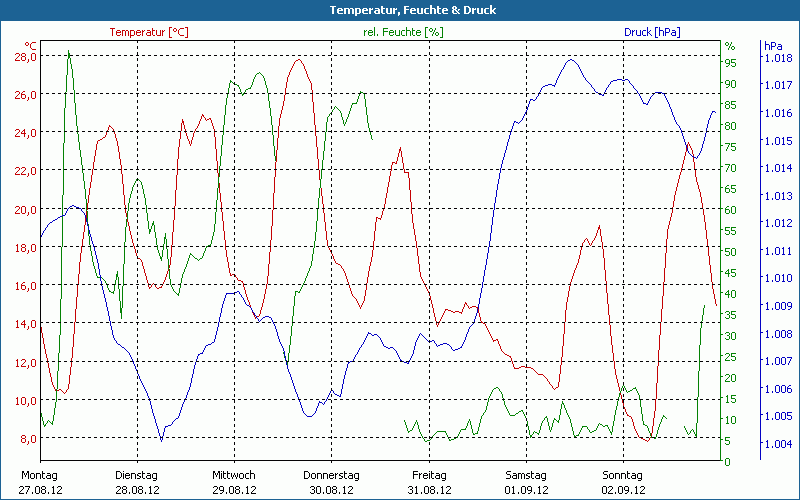This screenshot has width=800, height=500.
Task: Select the red 'Temperatur [°C]' legend label
Action: 149,32
